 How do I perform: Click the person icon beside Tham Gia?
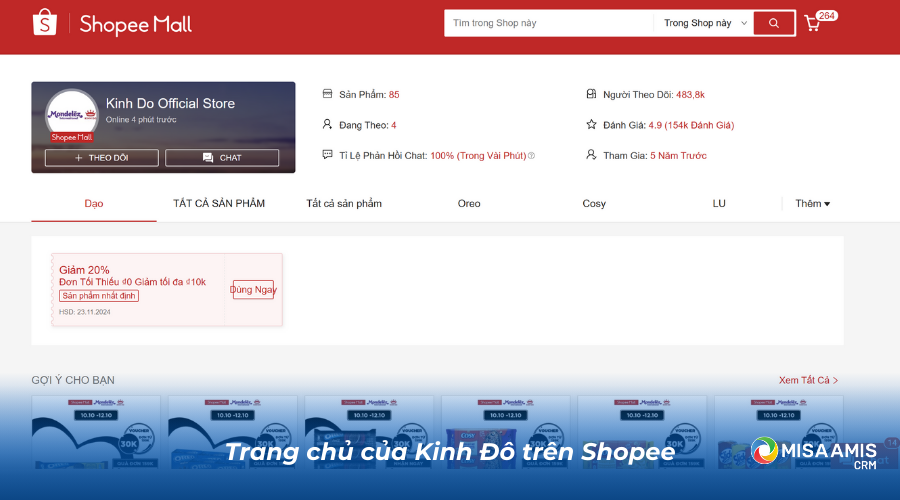(591, 154)
